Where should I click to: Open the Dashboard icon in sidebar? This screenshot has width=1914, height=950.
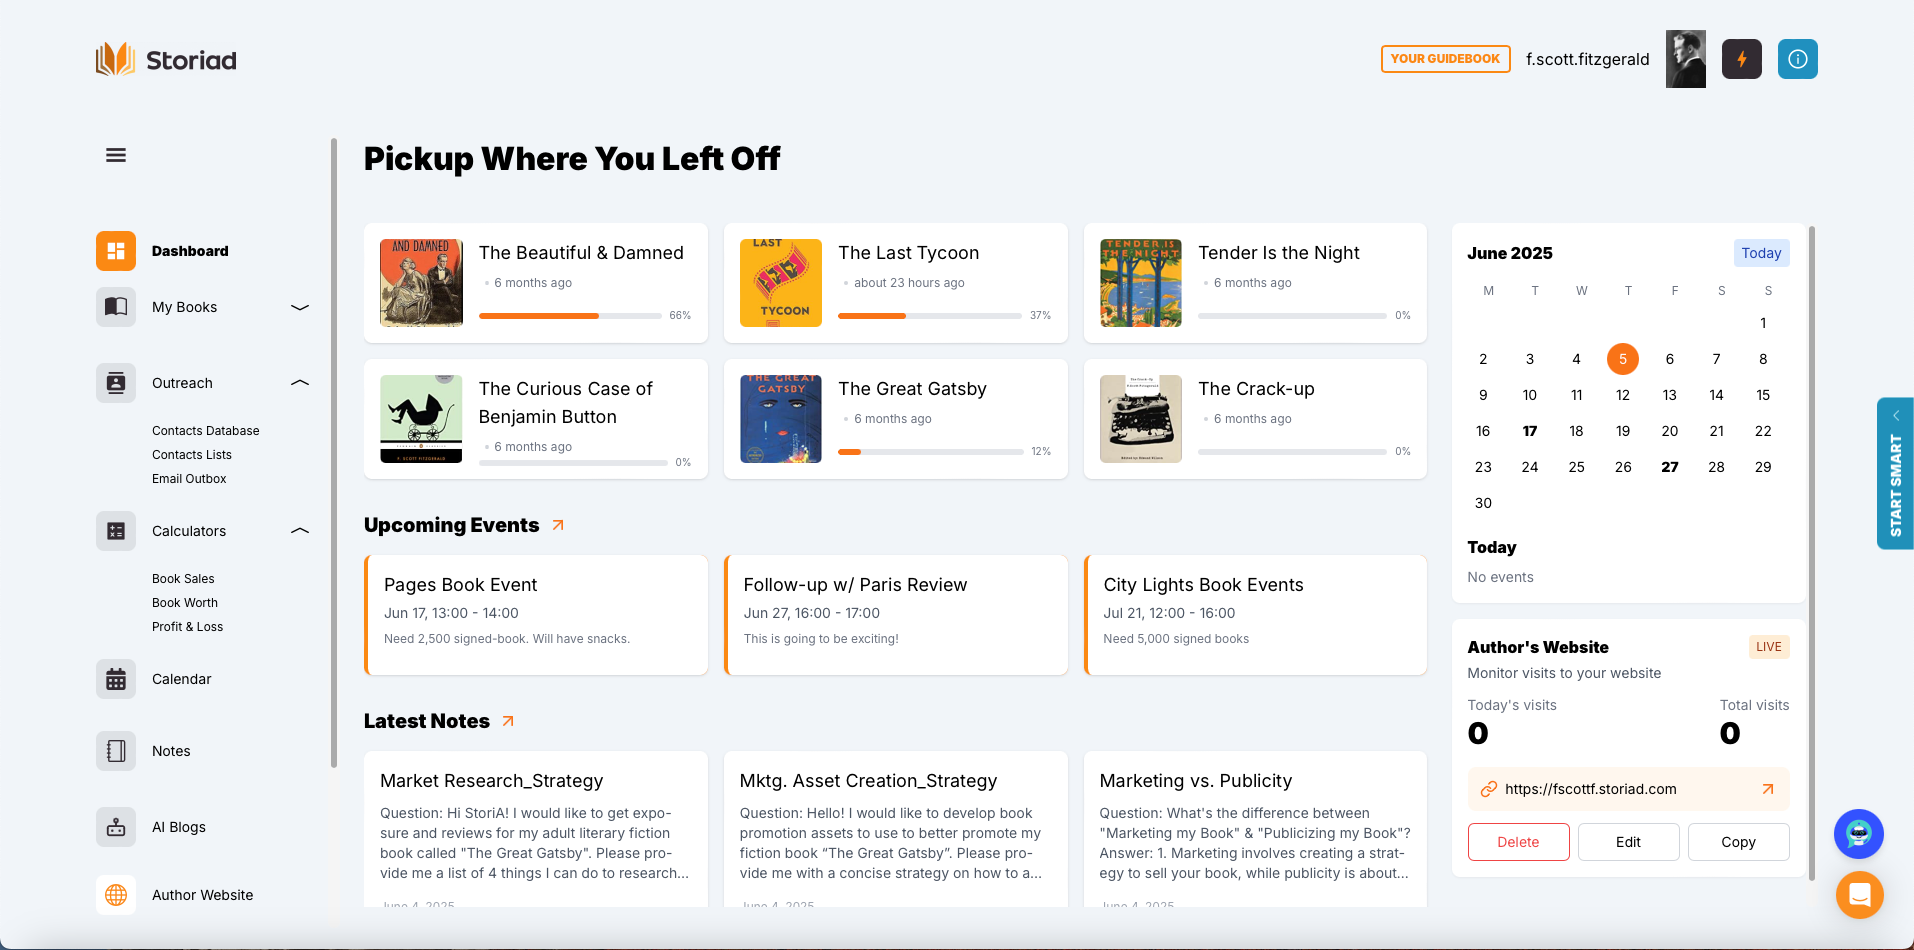point(116,251)
